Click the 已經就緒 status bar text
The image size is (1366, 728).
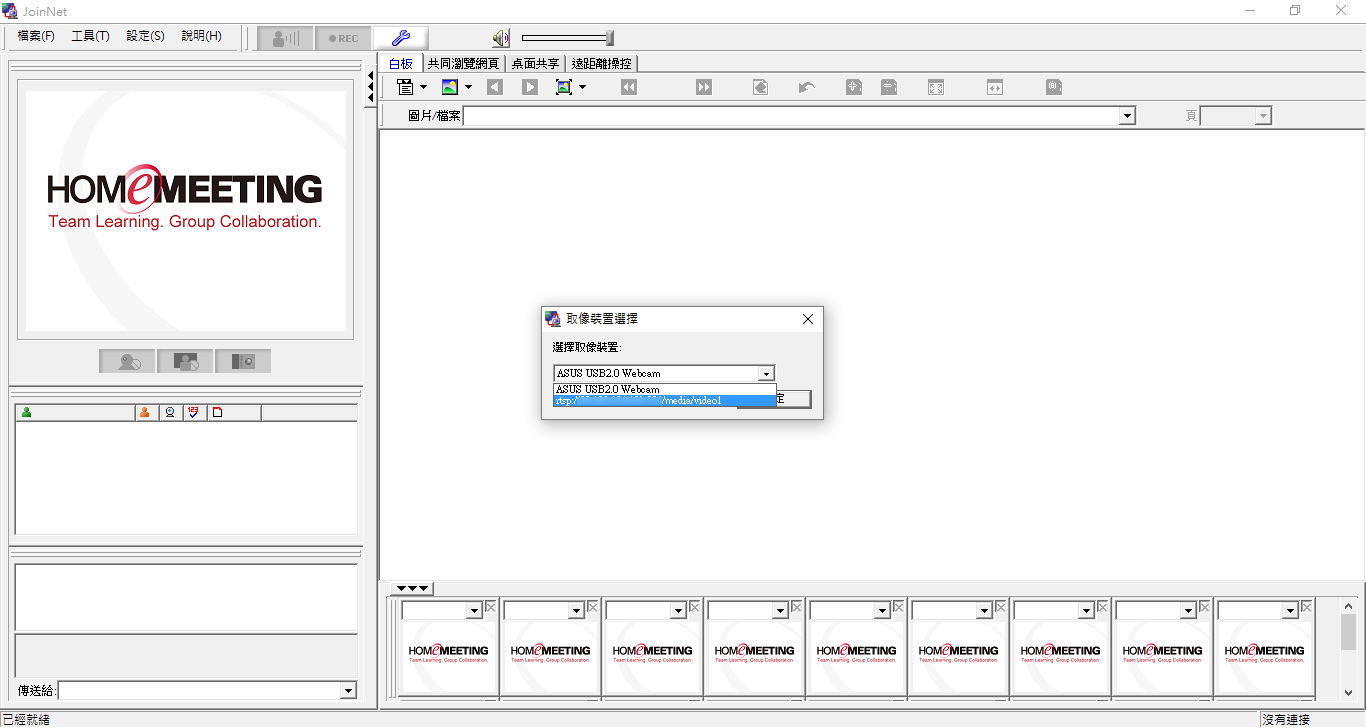pyautogui.click(x=26, y=719)
